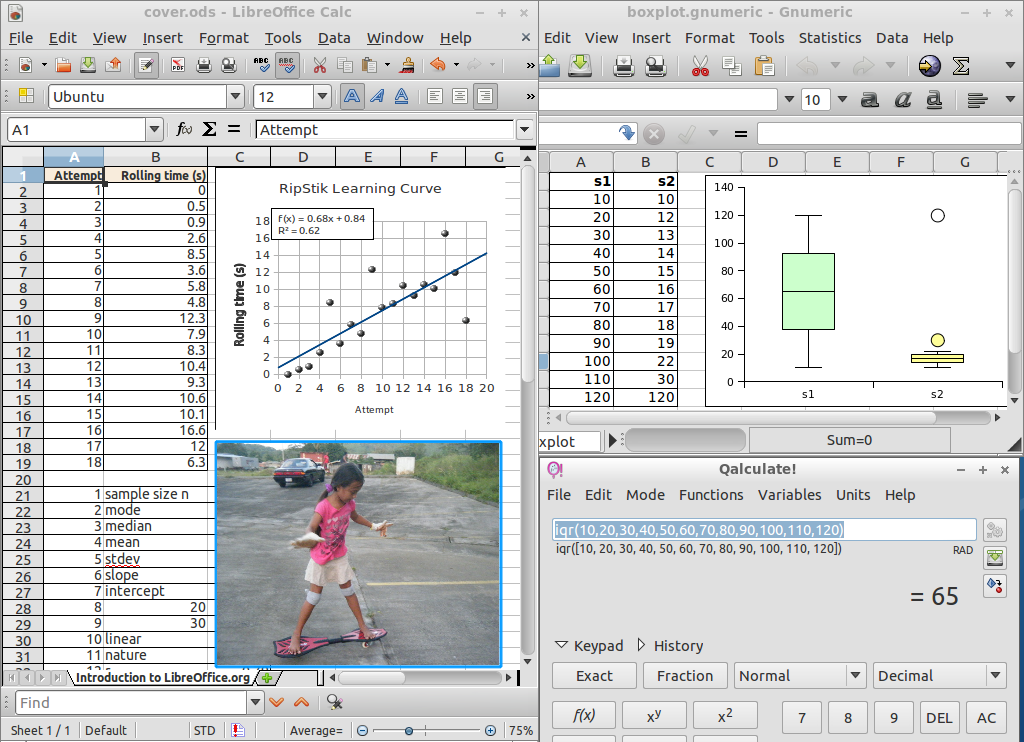Expand the History section in Qalculate
Viewport: 1024px width, 742px height.
tap(670, 645)
